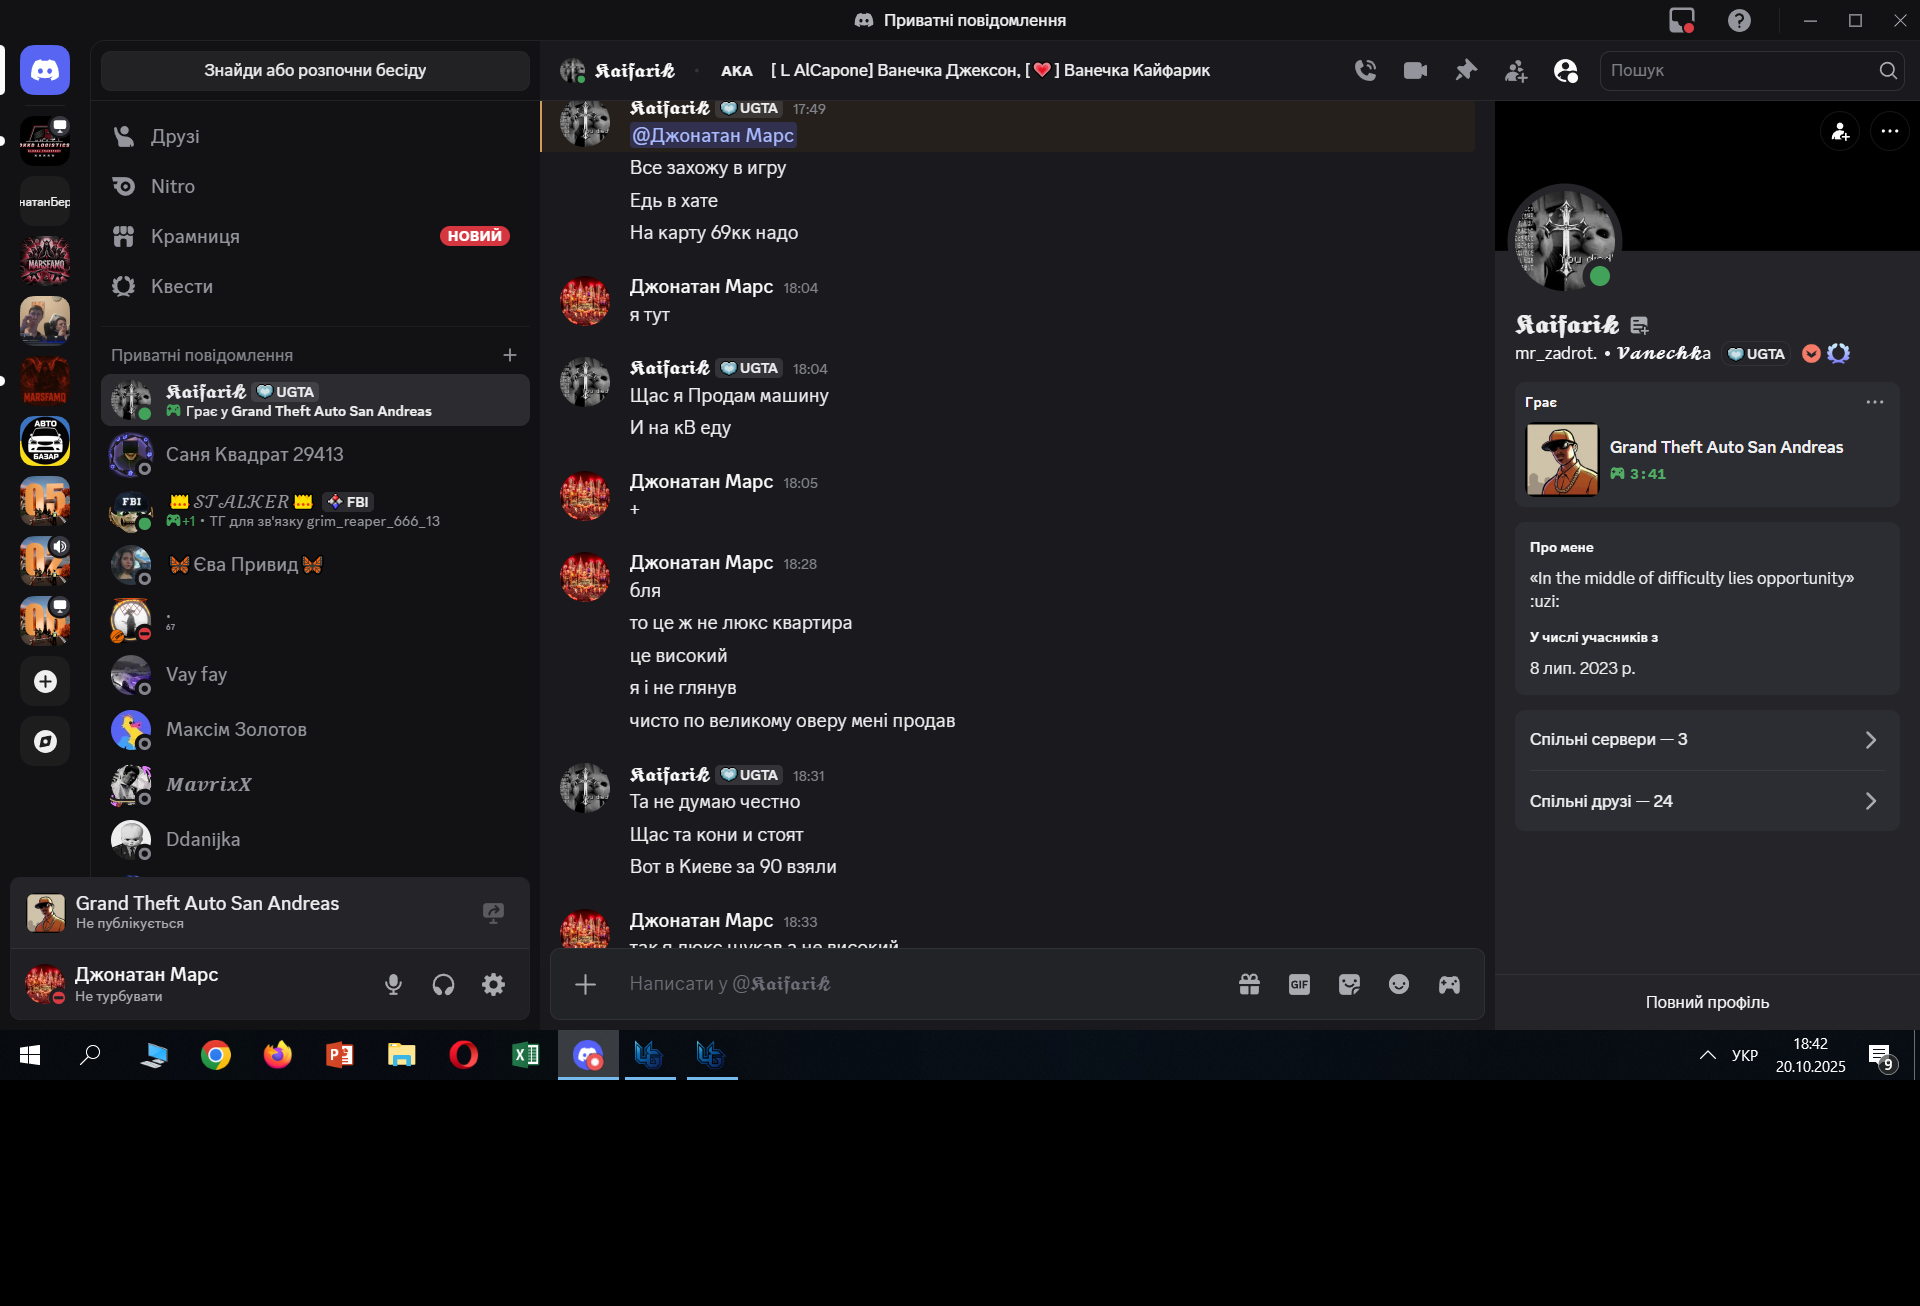The height and width of the screenshot is (1306, 1920).
Task: Open pinned messages via pin icon
Action: point(1466,70)
